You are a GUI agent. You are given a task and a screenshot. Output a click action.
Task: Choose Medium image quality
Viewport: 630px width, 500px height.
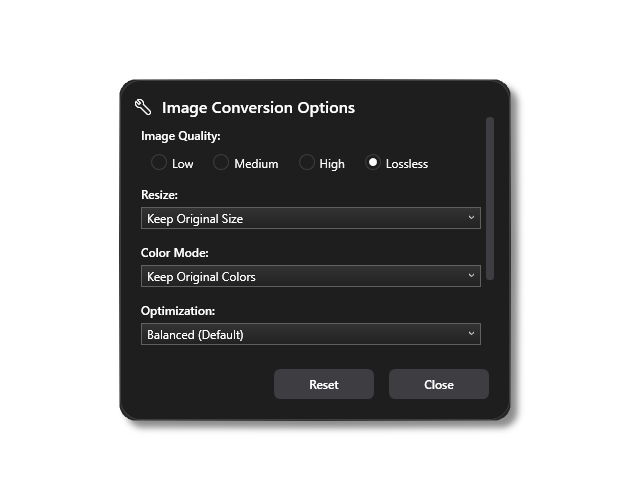coord(221,162)
